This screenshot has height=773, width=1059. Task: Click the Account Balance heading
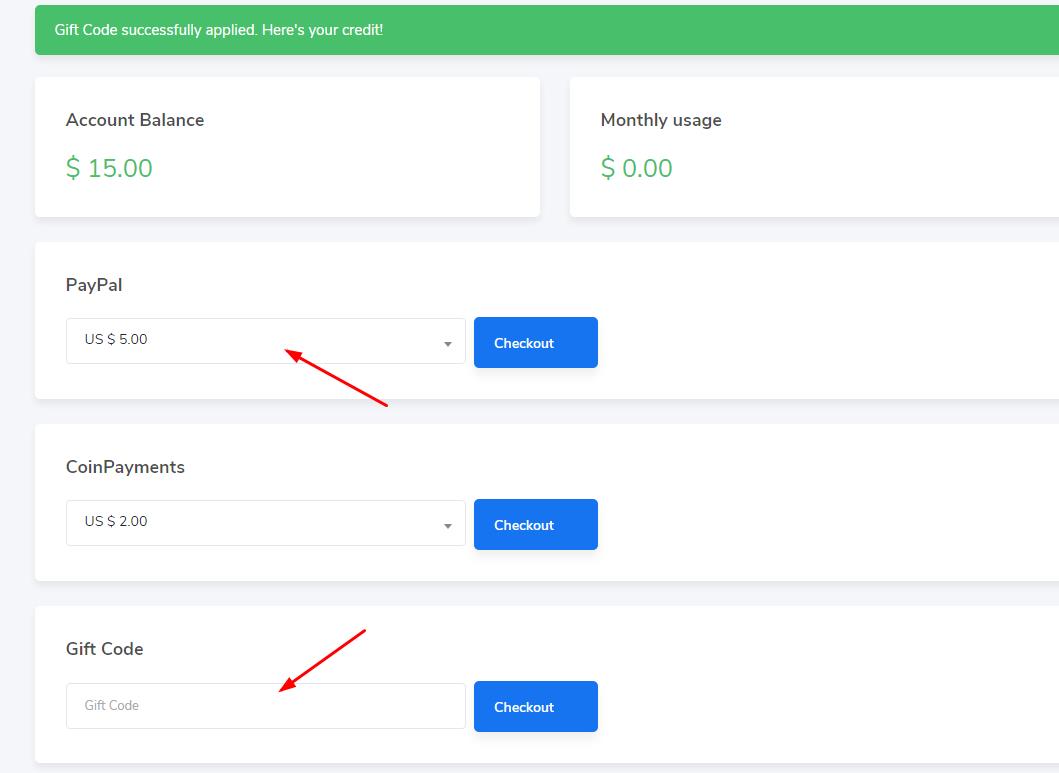tap(135, 119)
